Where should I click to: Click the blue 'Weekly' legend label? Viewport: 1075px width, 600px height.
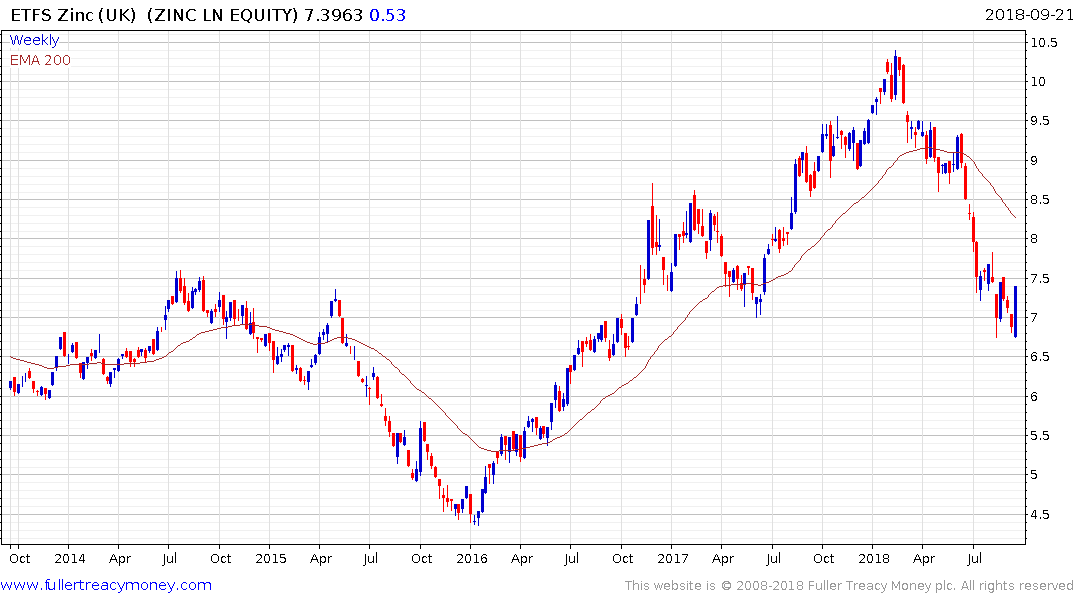coord(34,40)
